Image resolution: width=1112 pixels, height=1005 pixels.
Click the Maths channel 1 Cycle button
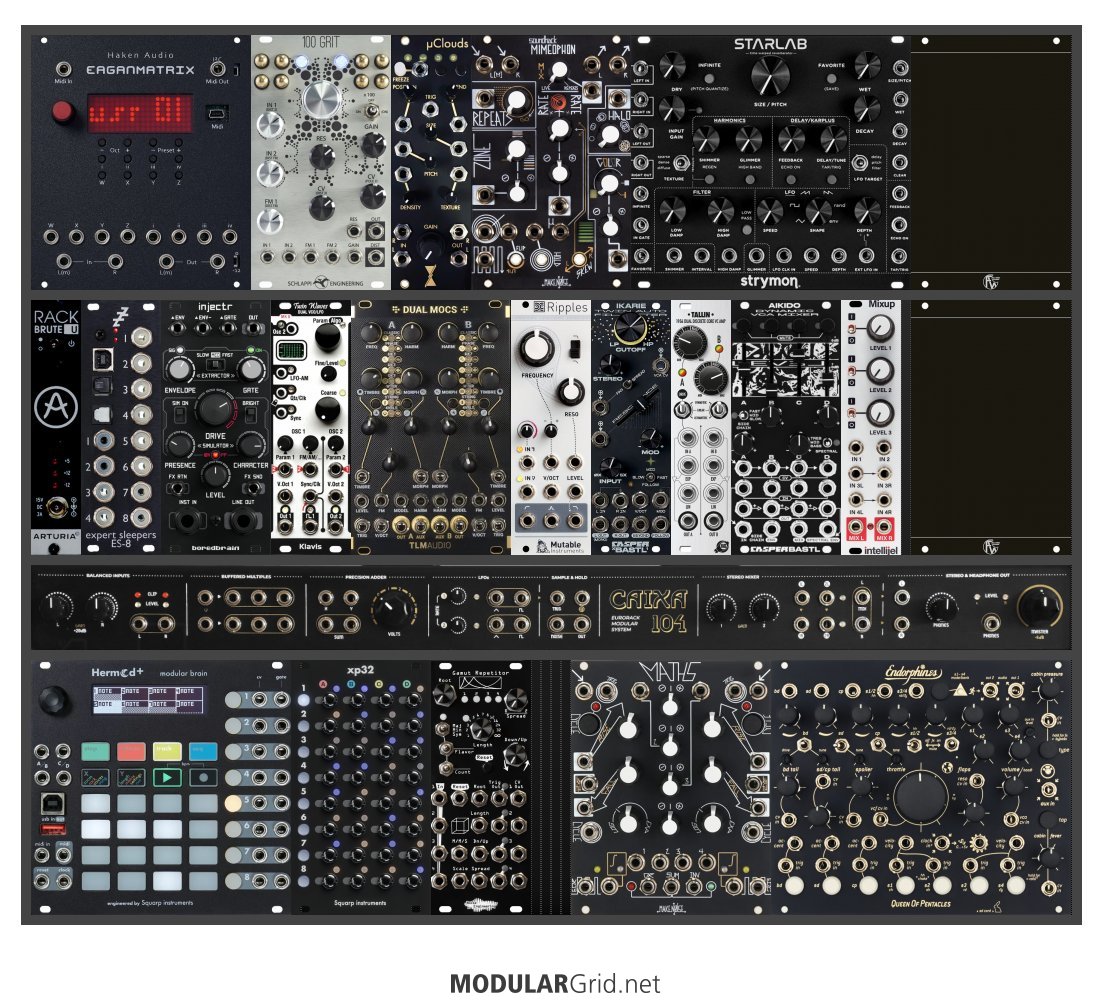coord(588,724)
